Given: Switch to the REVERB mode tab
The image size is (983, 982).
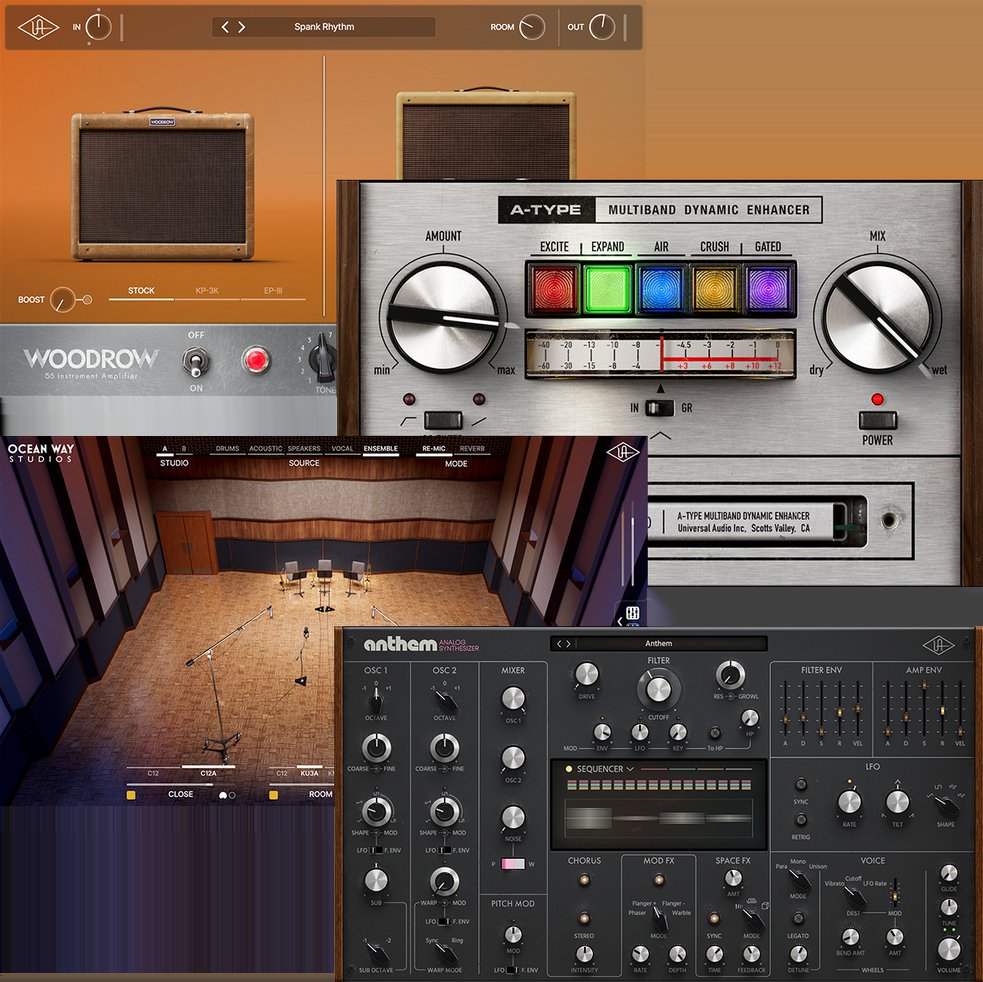Looking at the screenshot, I should 471,449.
